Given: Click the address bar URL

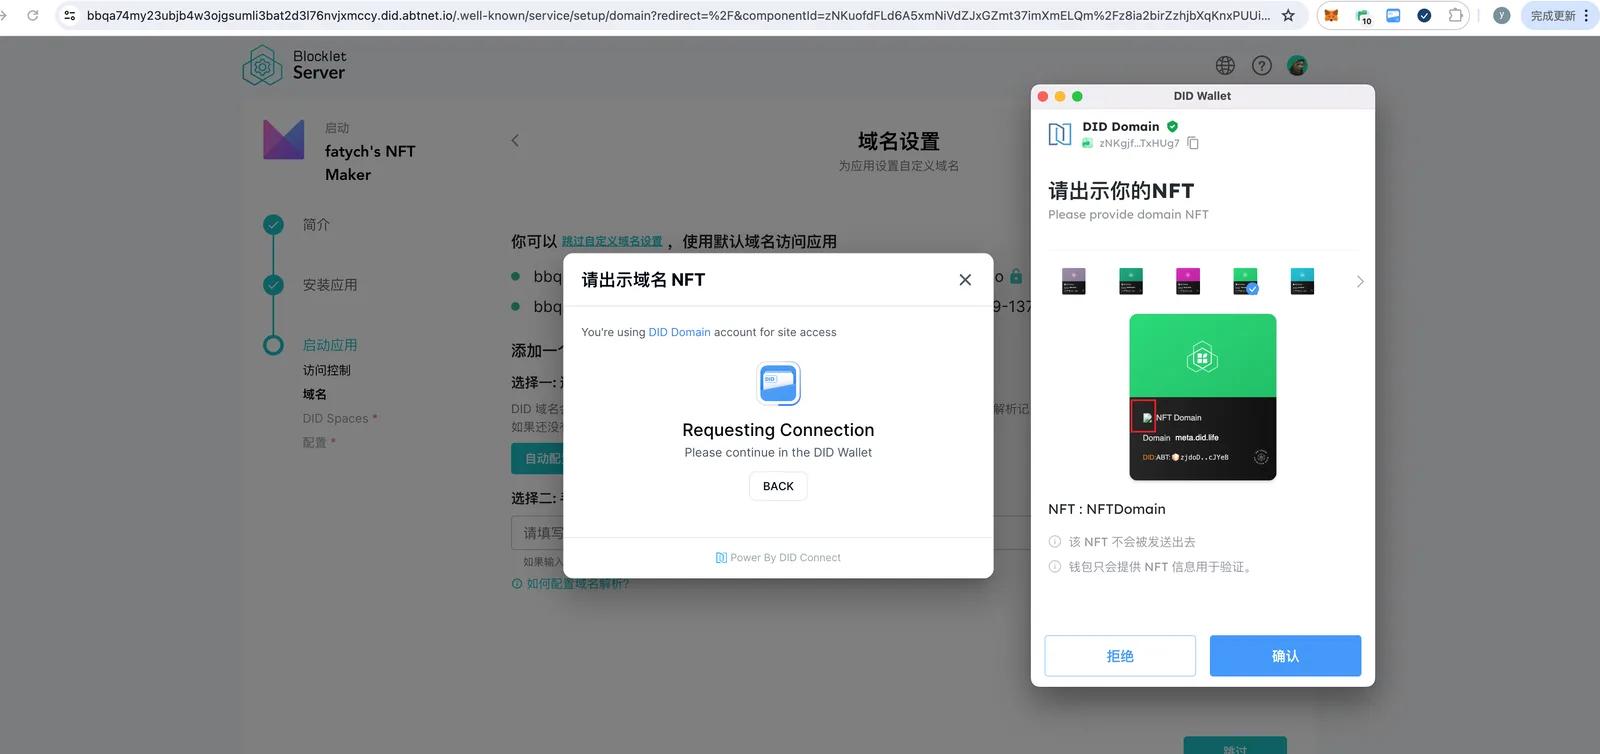Looking at the screenshot, I should tap(678, 16).
